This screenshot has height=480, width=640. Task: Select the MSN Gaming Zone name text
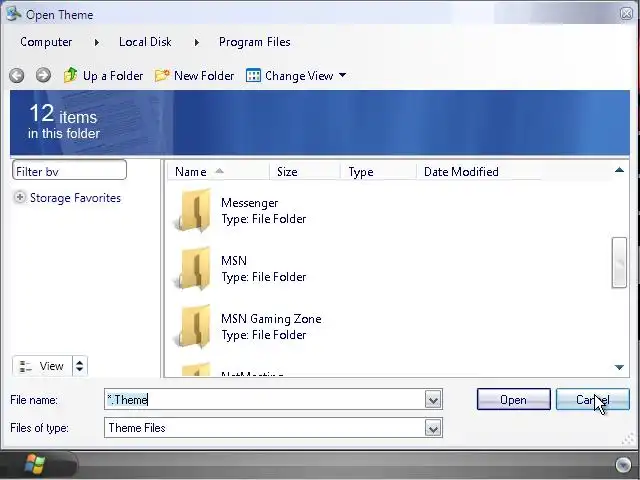tap(271, 319)
